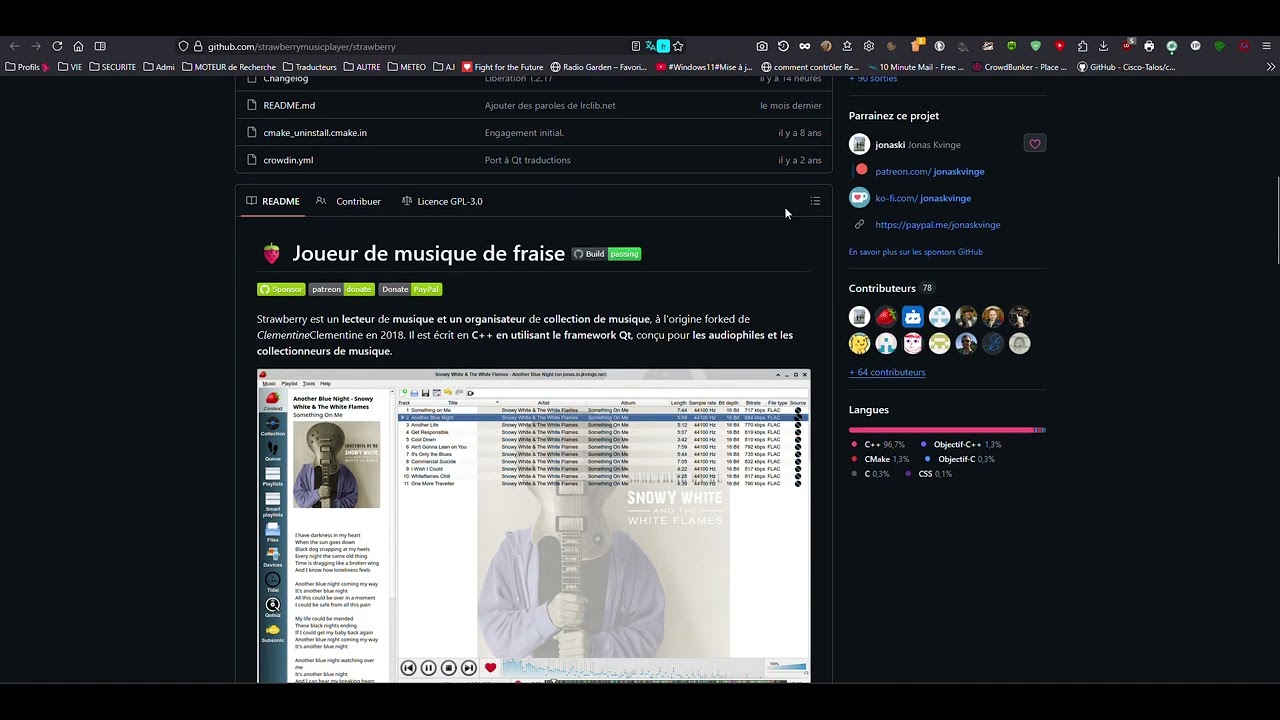The width and height of the screenshot is (1280, 720).
Task: Open the crowdin.yml file
Action: click(x=289, y=160)
